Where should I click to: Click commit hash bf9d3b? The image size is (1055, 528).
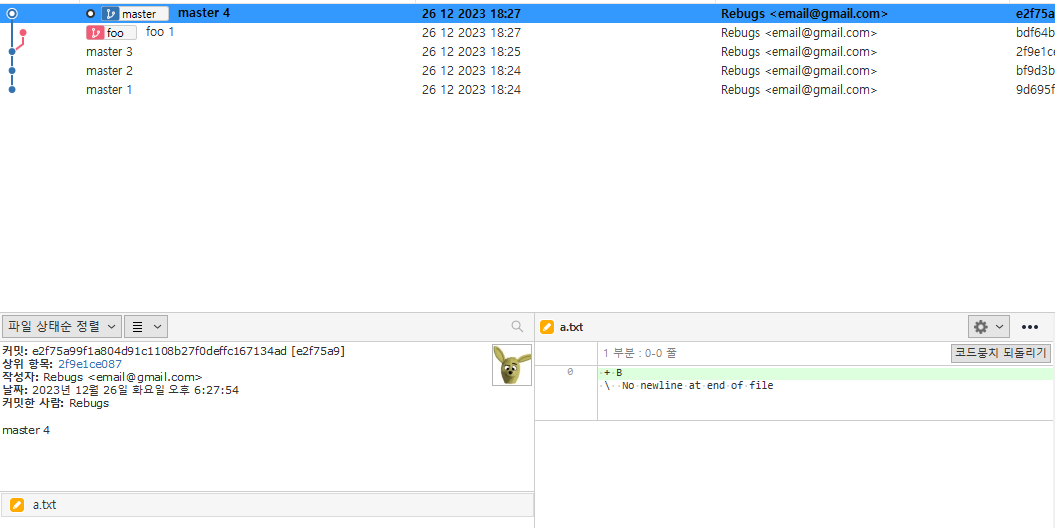pyautogui.click(x=1035, y=71)
